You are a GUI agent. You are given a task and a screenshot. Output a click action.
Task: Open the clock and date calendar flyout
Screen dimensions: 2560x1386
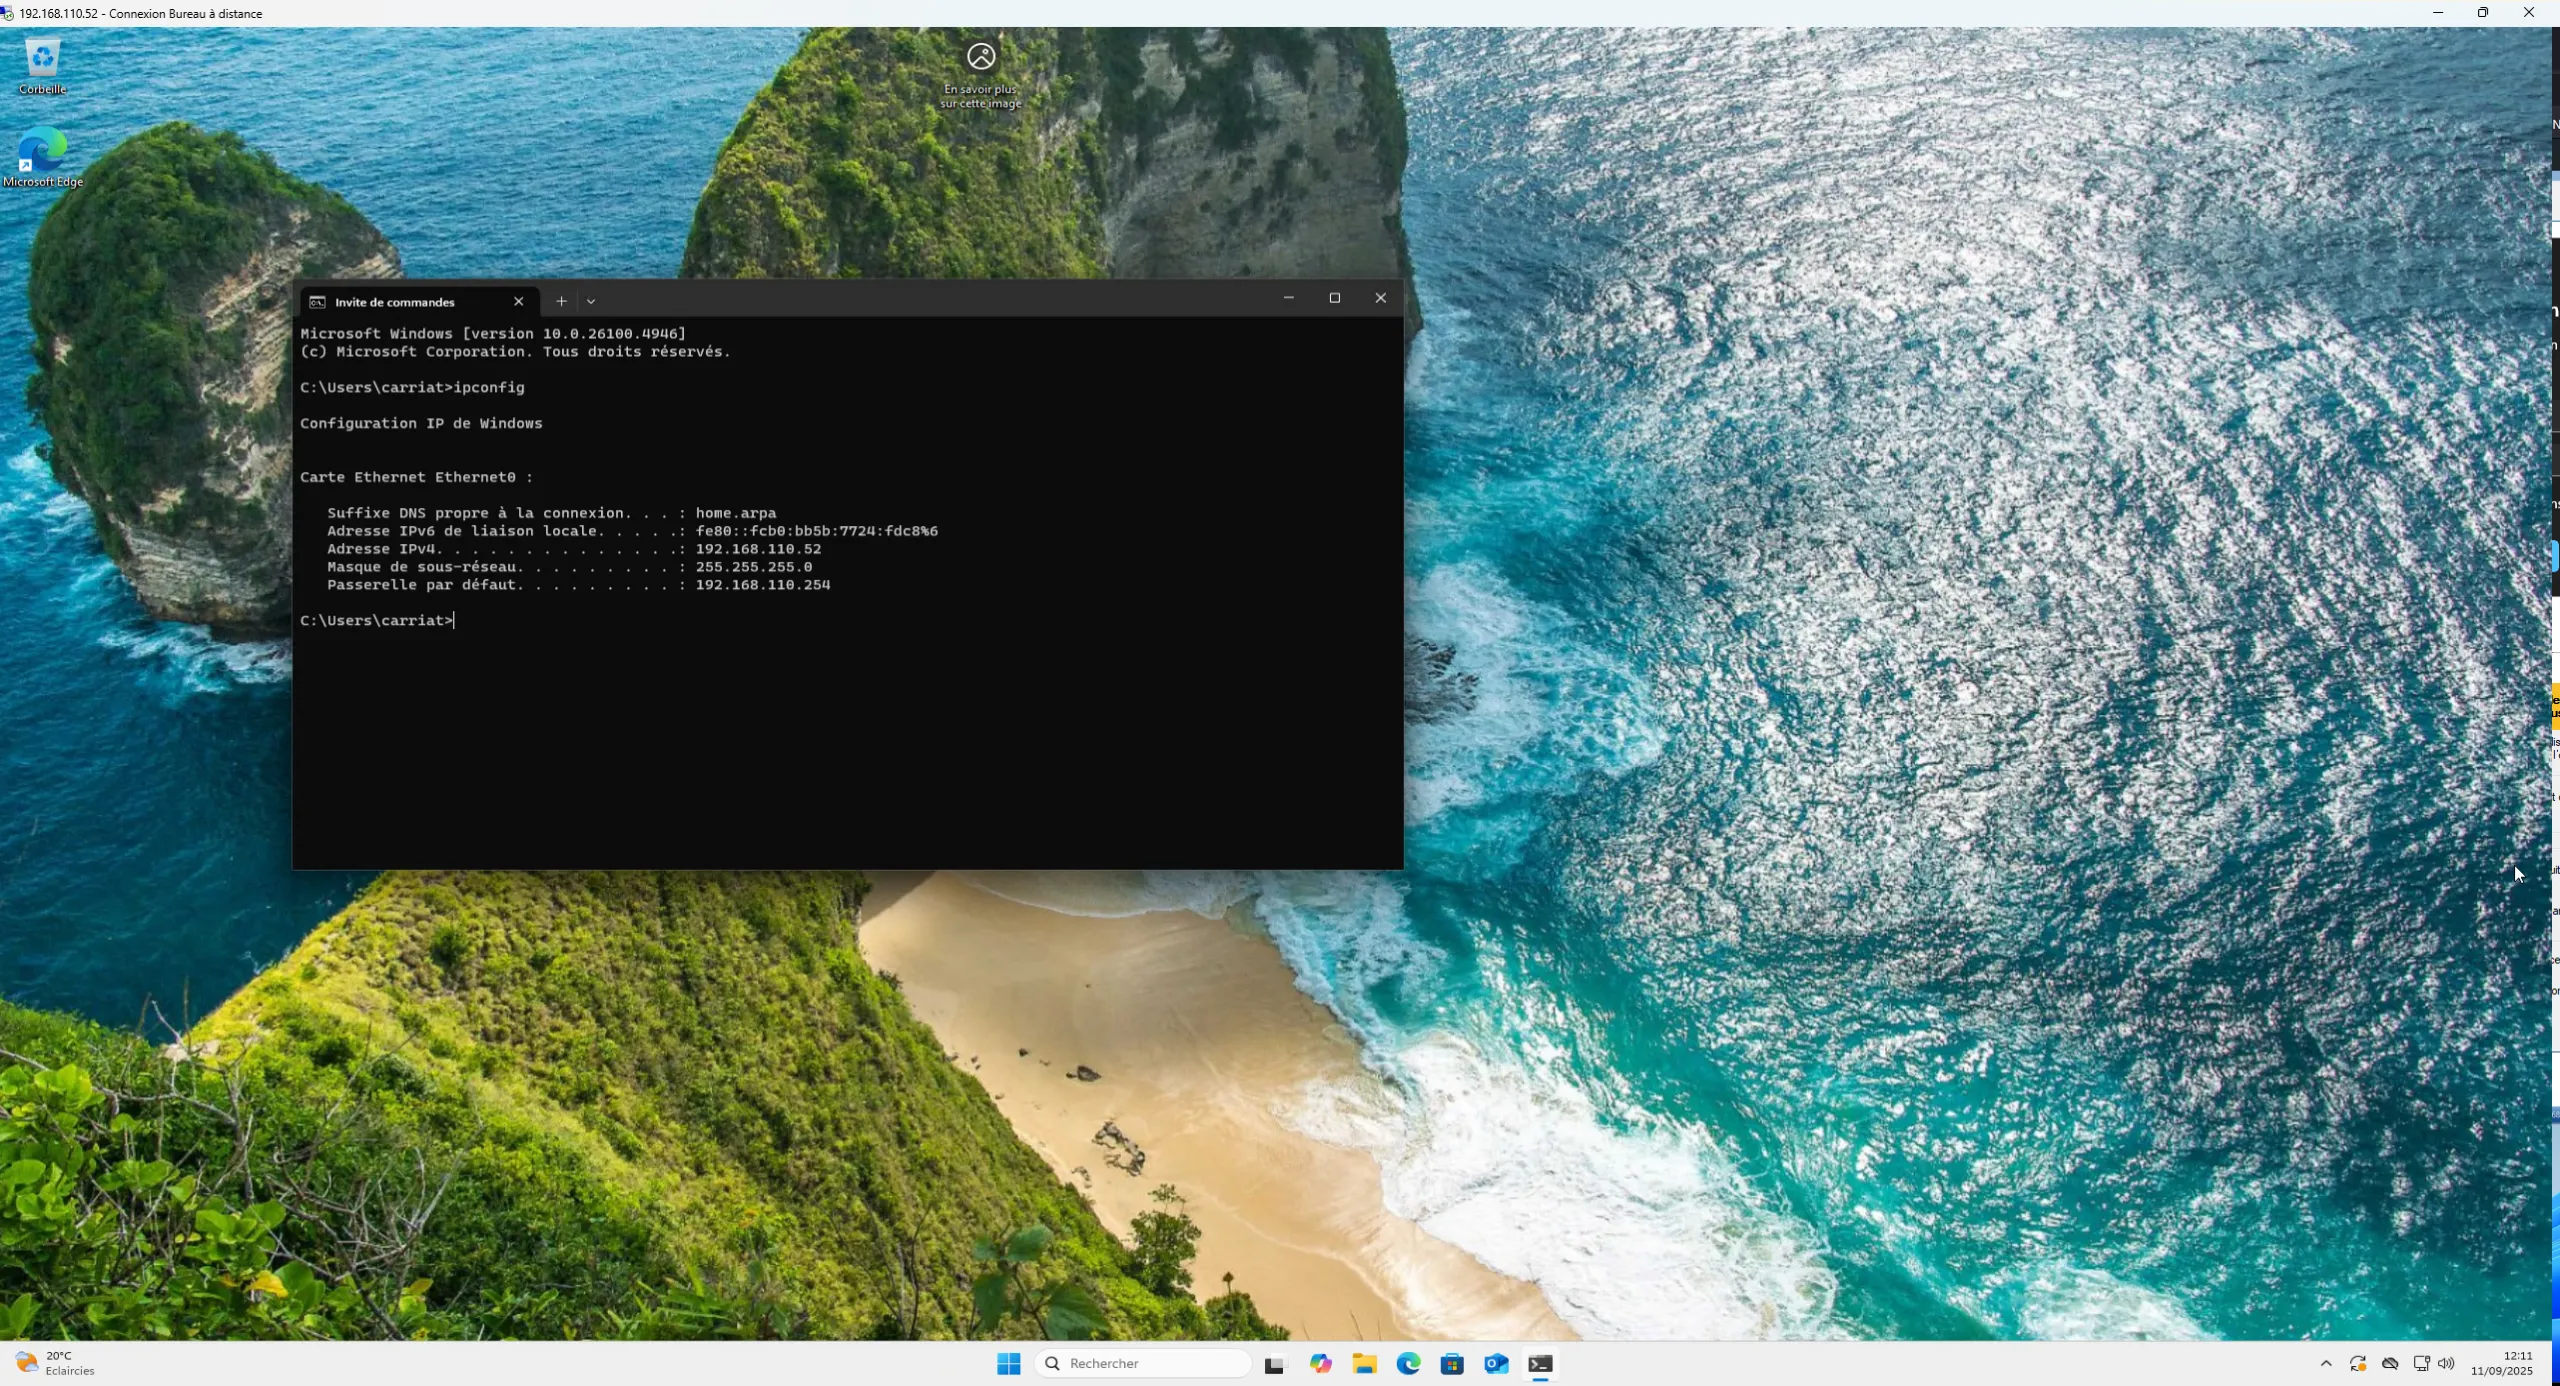pos(2501,1363)
